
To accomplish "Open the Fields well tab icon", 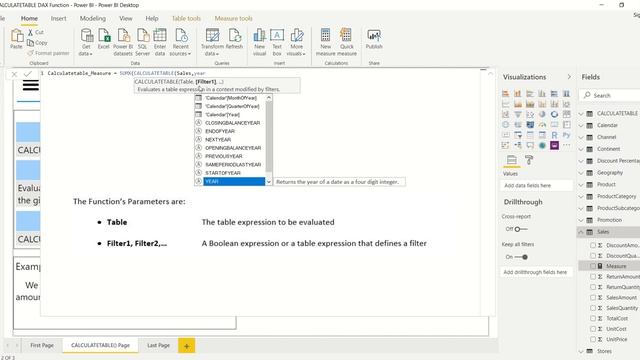I will (x=511, y=160).
